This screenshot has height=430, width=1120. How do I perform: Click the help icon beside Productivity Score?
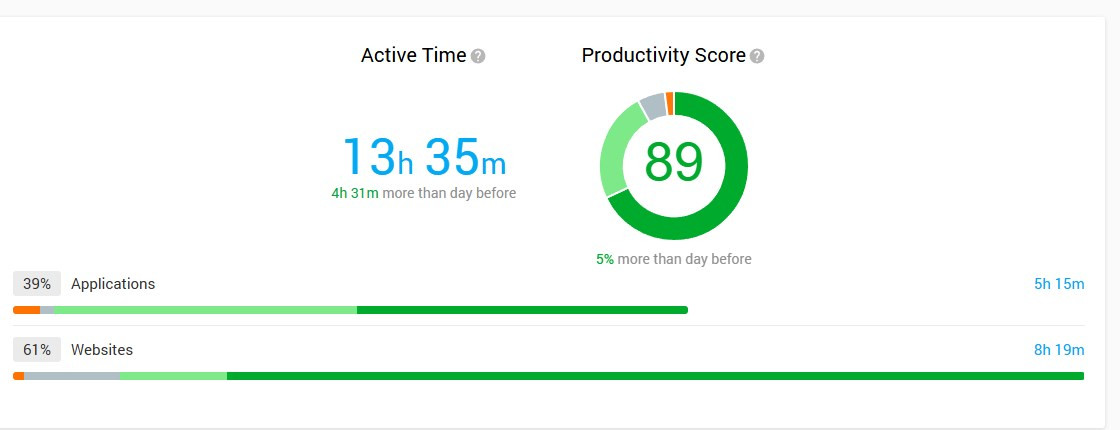click(x=757, y=56)
